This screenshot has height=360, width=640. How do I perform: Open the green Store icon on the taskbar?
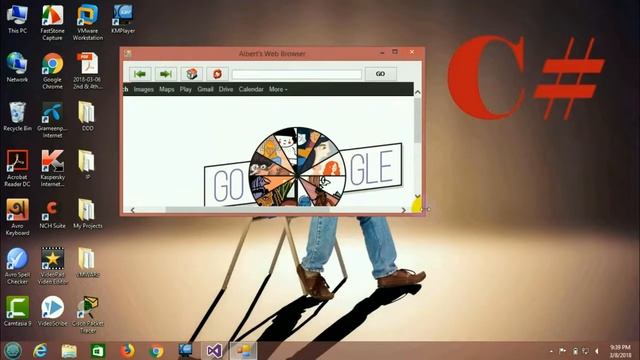(x=98, y=351)
